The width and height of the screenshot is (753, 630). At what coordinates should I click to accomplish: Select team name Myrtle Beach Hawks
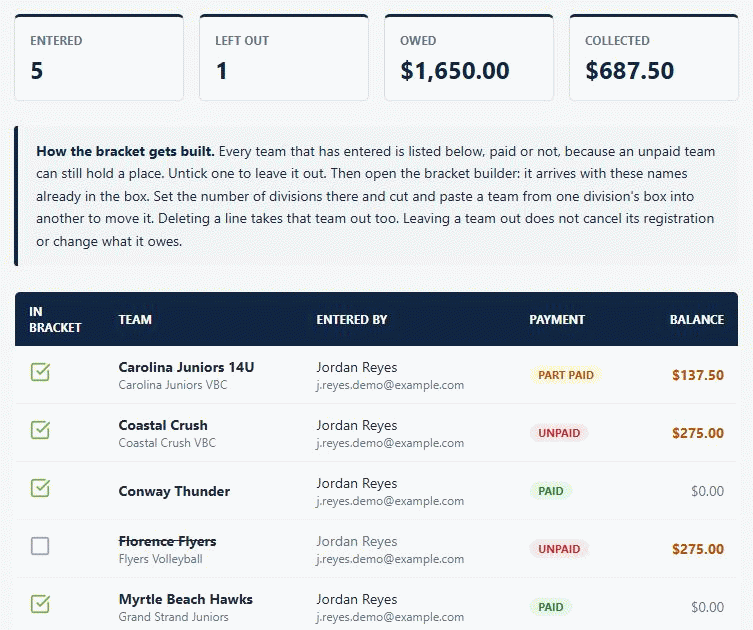(185, 599)
